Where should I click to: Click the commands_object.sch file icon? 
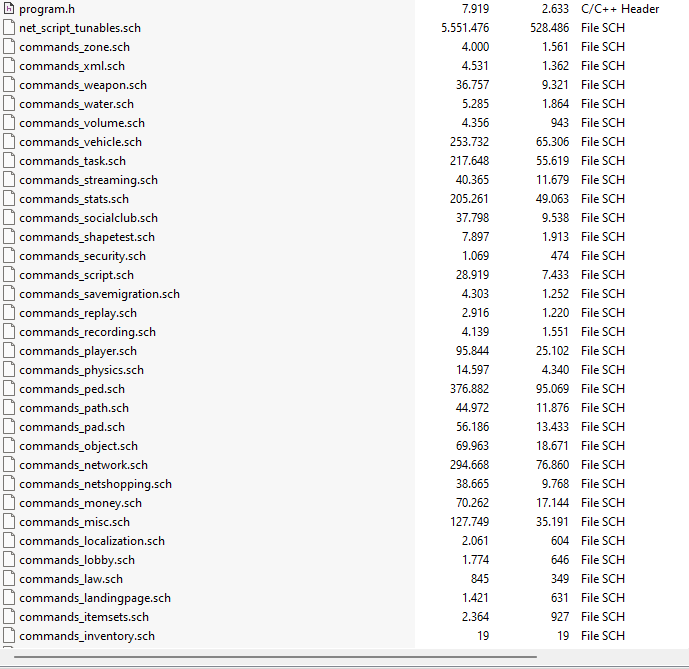tap(9, 446)
